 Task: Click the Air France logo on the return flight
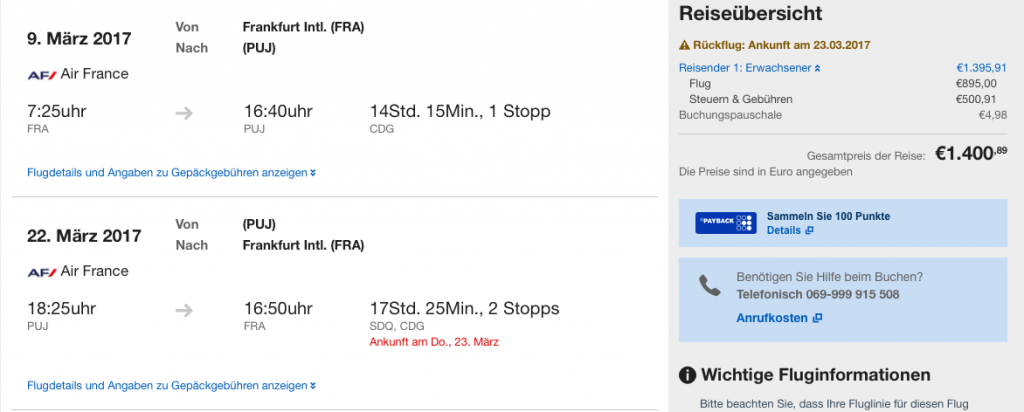(x=42, y=271)
